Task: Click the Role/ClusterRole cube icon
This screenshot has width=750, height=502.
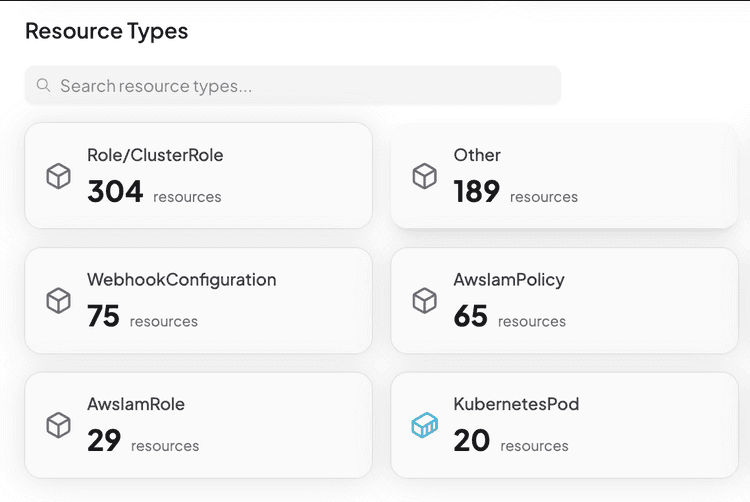Action: tap(58, 176)
